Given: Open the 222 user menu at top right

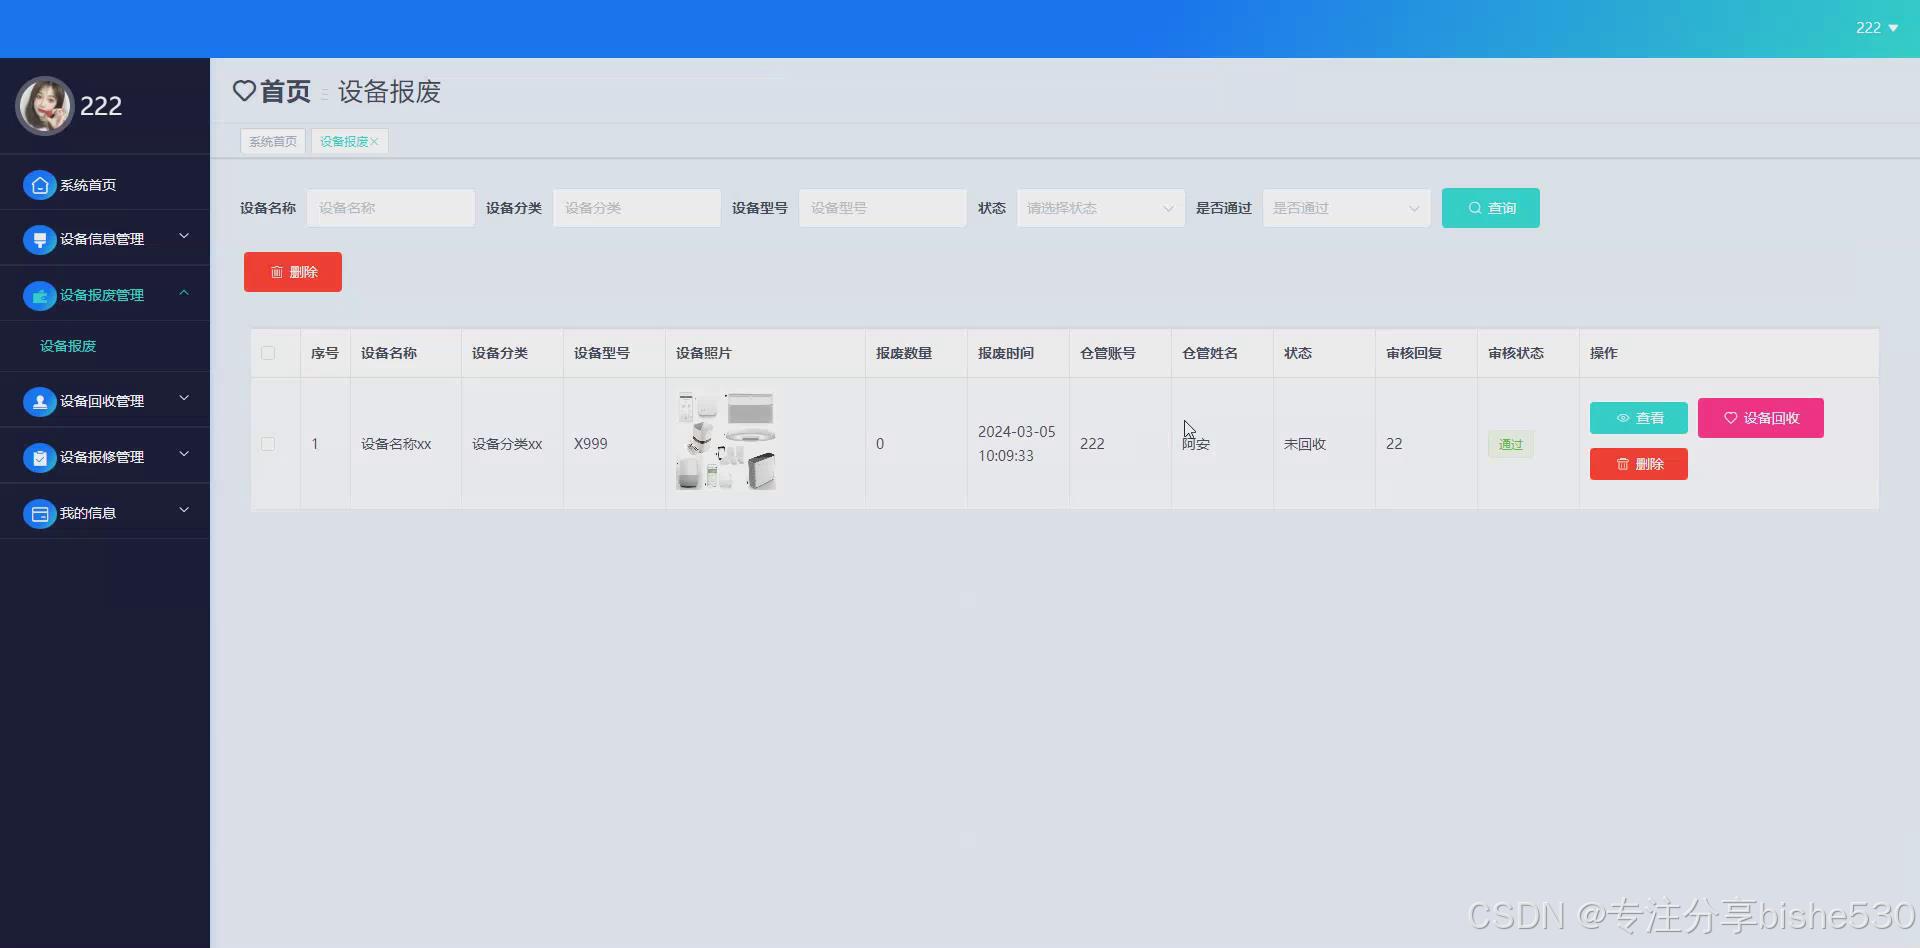Looking at the screenshot, I should coord(1875,27).
